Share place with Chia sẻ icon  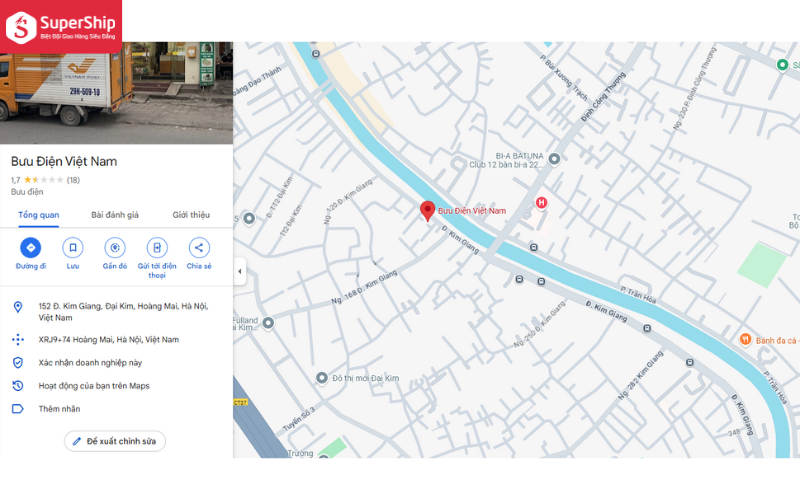click(x=199, y=247)
